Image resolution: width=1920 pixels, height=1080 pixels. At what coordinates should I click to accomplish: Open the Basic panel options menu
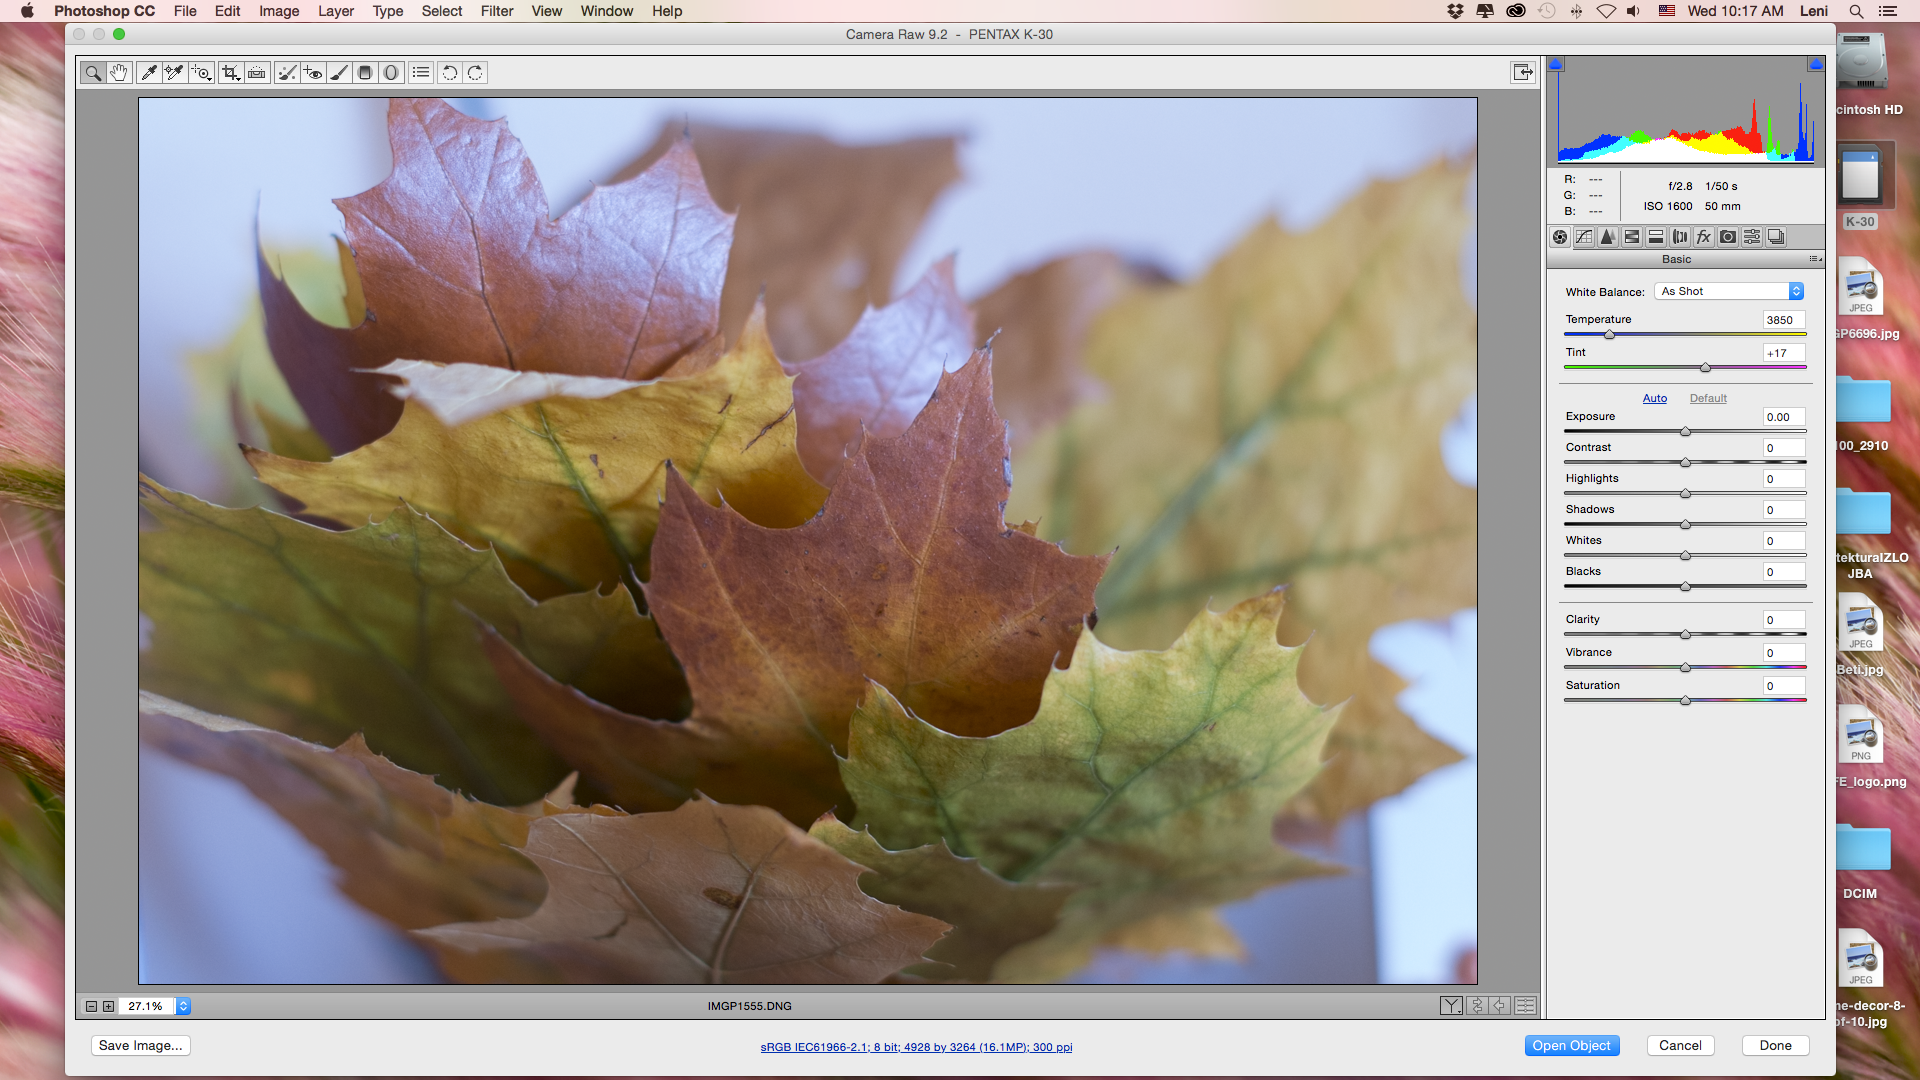[1814, 259]
